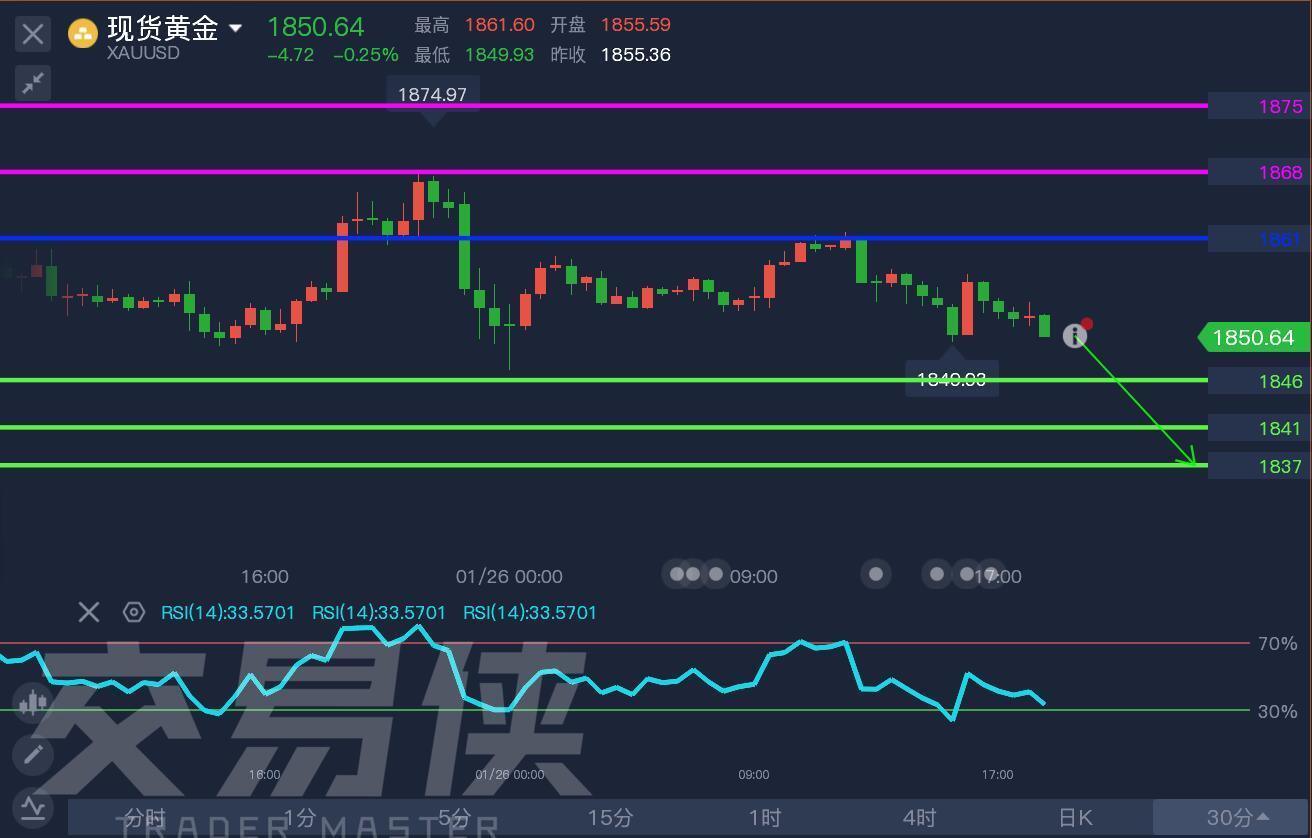
Task: Click the gold coin symbol icon
Action: point(82,34)
